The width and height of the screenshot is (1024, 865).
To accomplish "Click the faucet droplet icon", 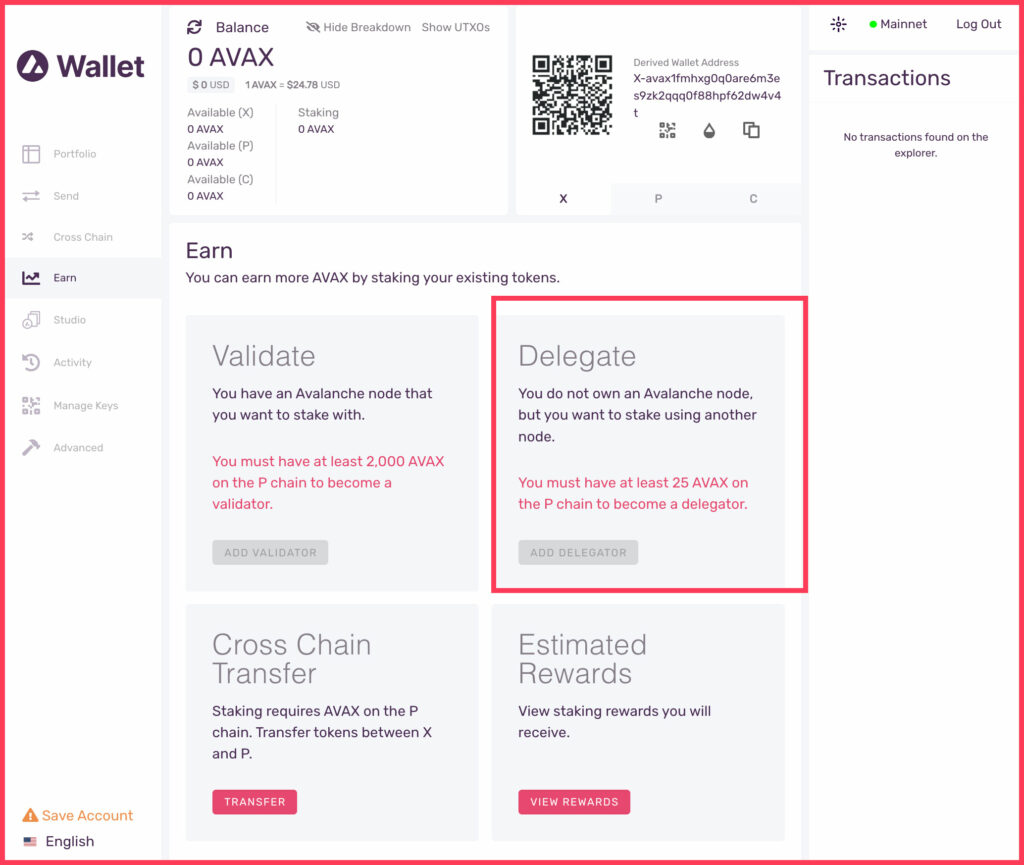I will [x=709, y=131].
